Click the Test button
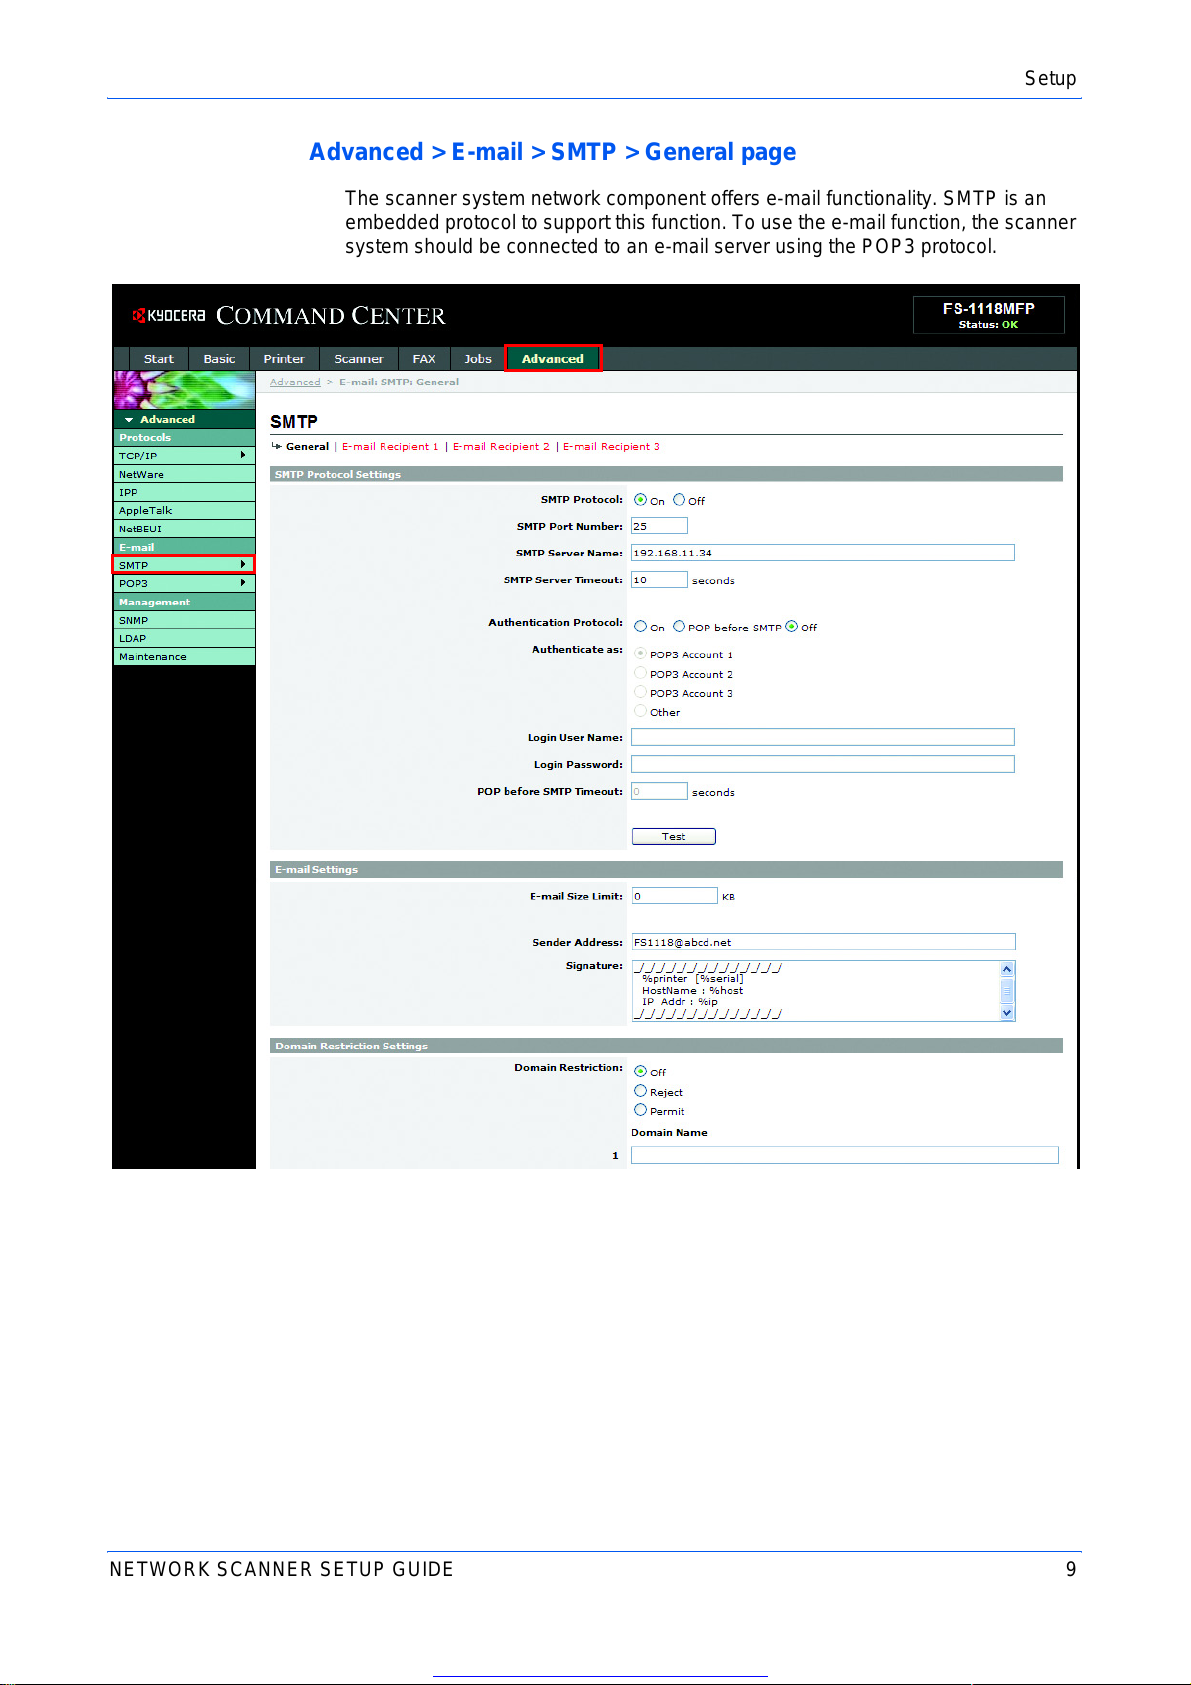The height and width of the screenshot is (1685, 1191). pyautogui.click(x=674, y=837)
